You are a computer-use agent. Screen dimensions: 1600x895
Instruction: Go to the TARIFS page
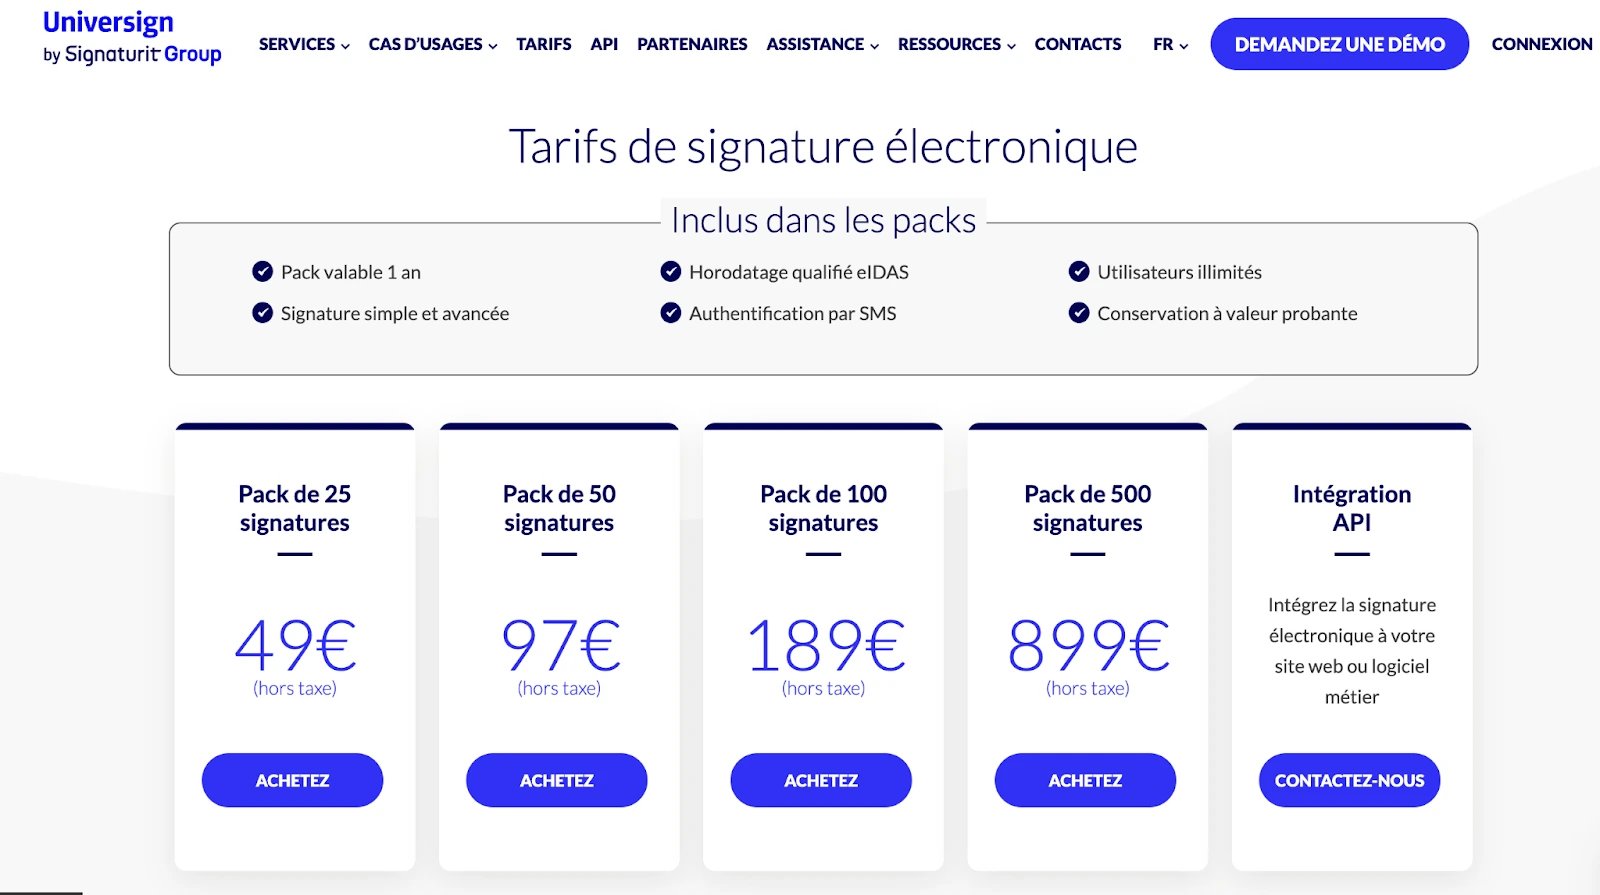point(544,44)
